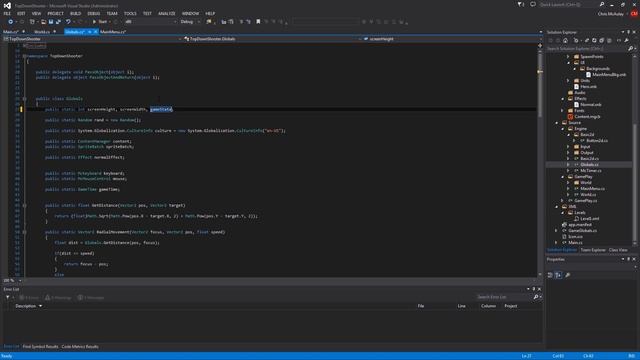Screen dimensions: 640x360
Task: Sort Error List by File column
Action: 421,306
